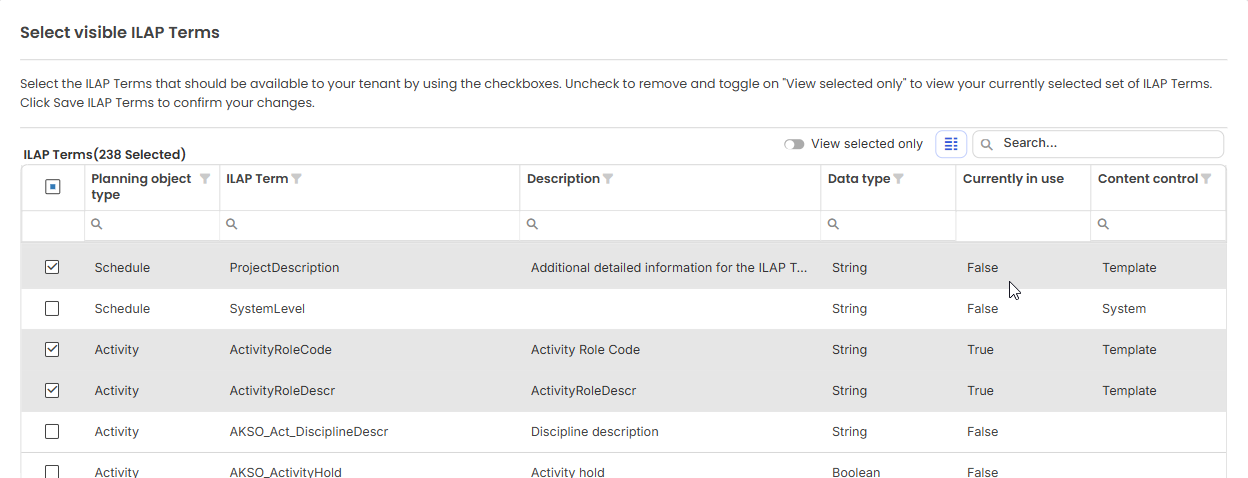
Task: Click the Description column filter input
Action: pos(675,225)
